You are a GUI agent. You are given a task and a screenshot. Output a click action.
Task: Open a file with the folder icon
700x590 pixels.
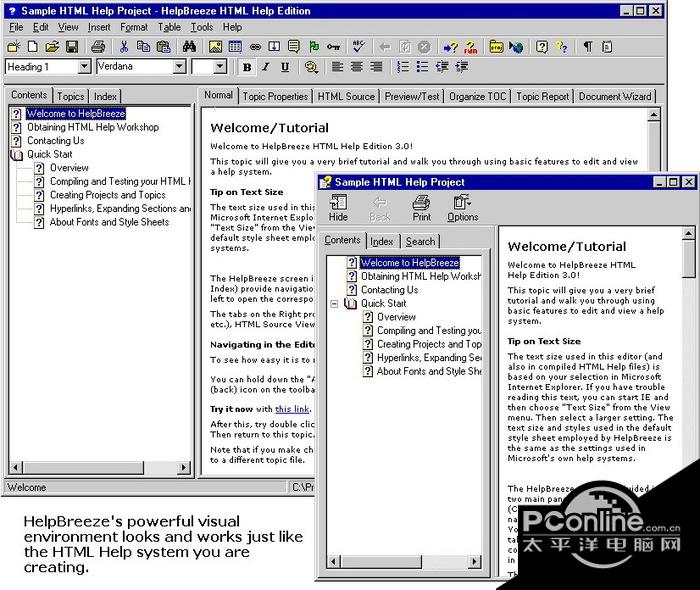[52, 46]
